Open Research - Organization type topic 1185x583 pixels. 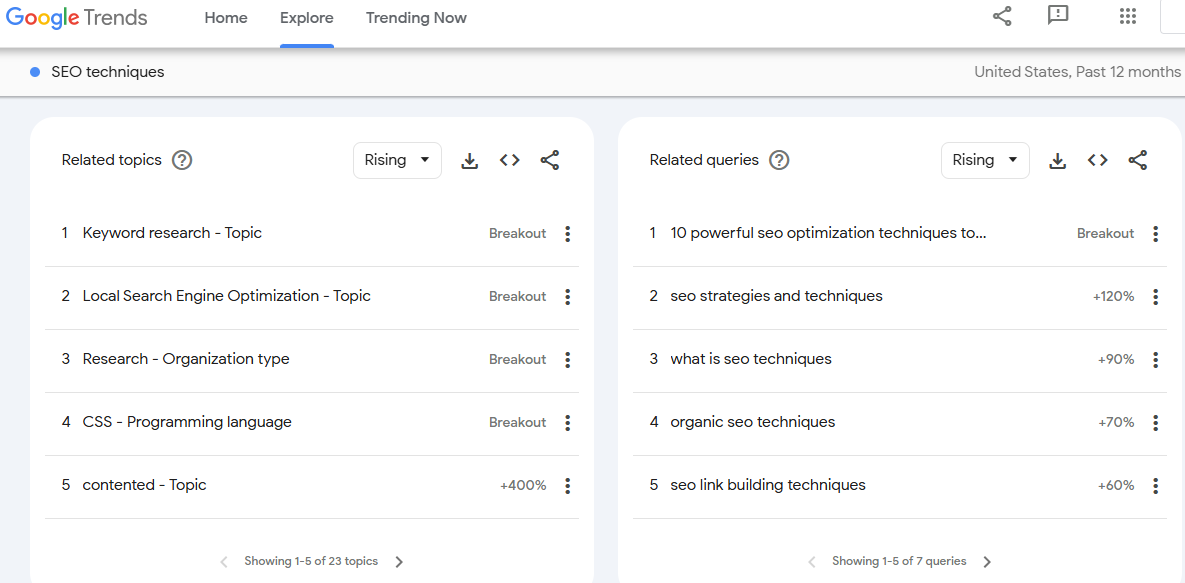pos(186,359)
